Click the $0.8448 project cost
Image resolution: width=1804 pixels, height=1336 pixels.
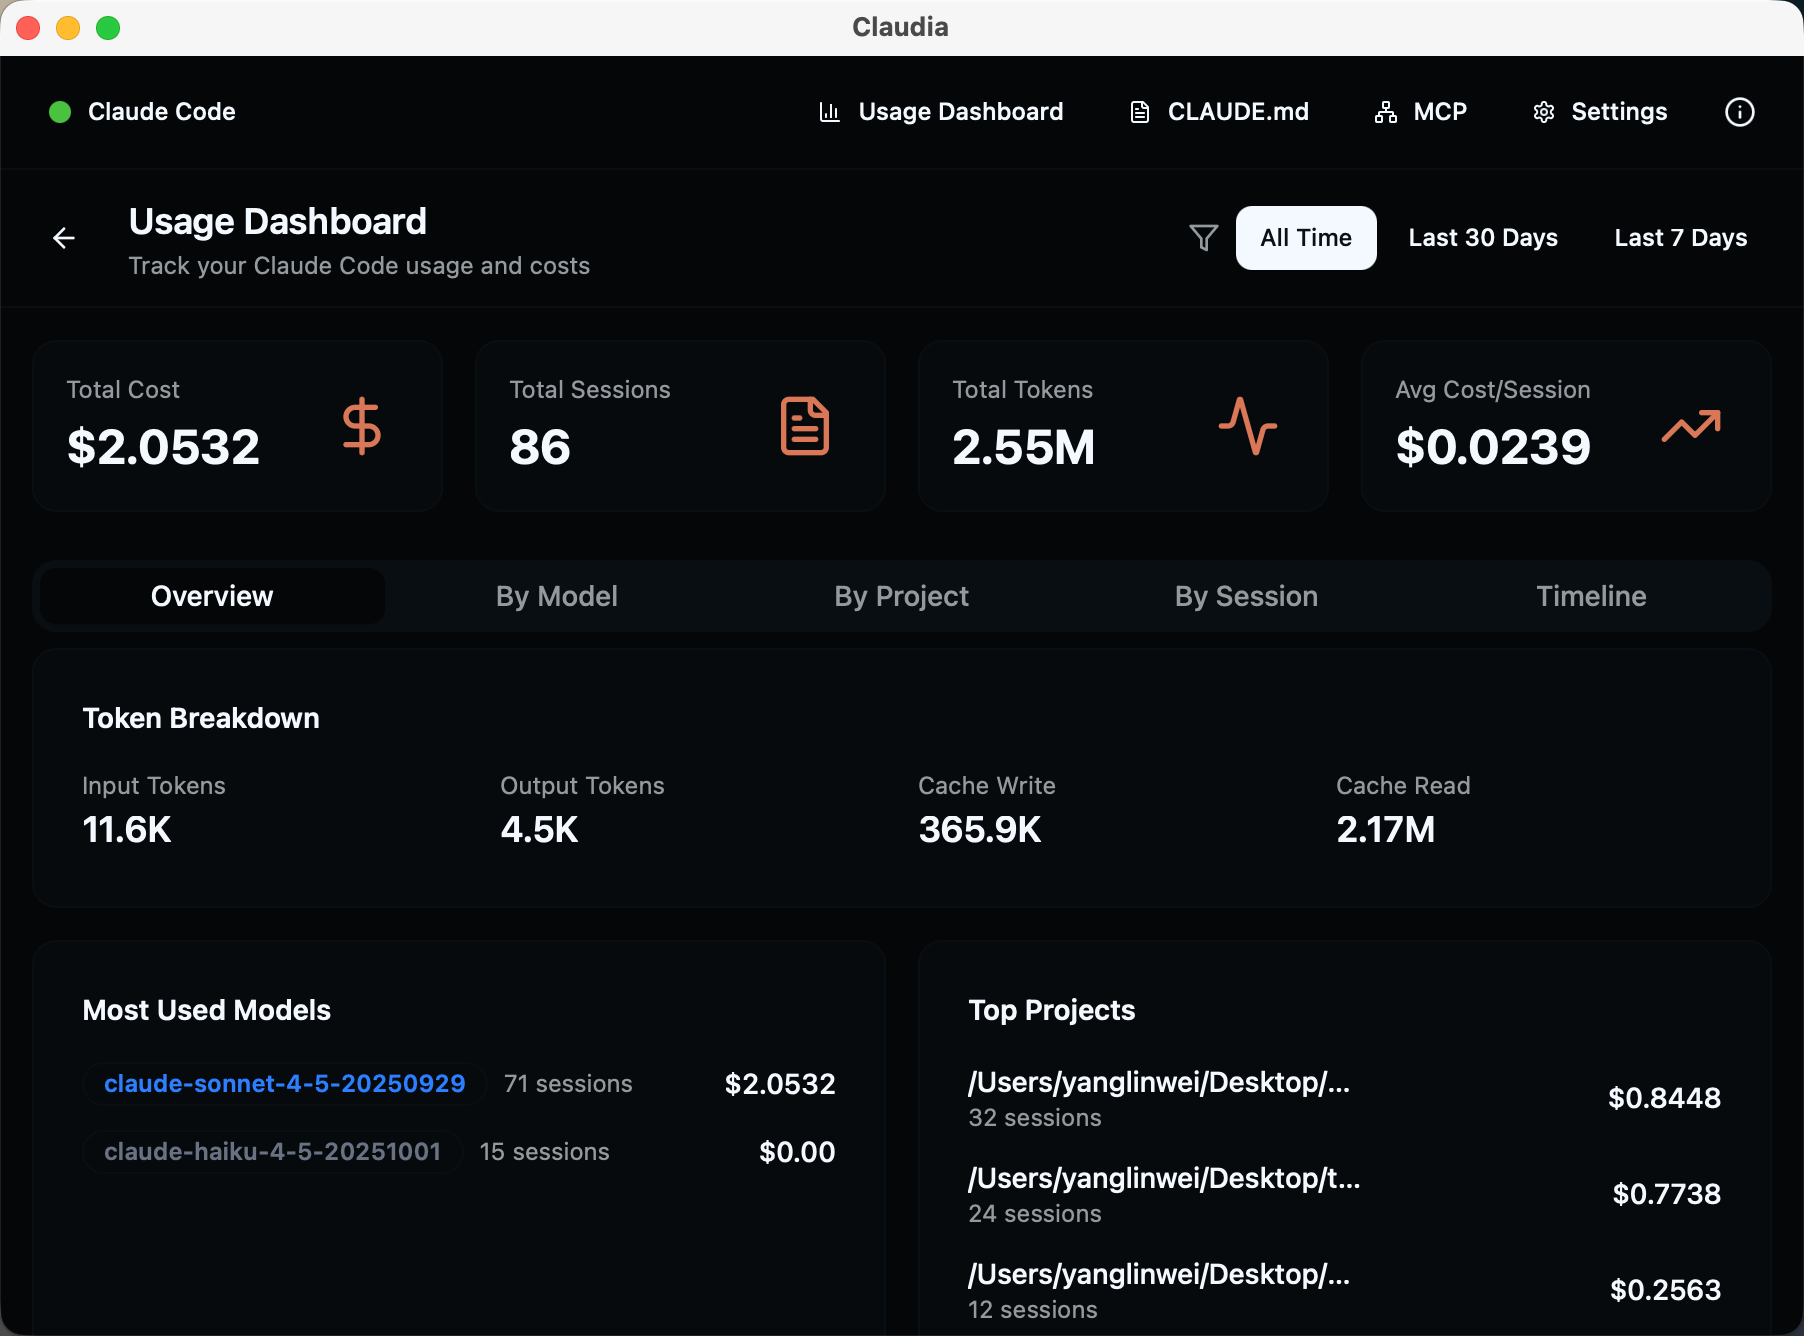[1664, 1098]
